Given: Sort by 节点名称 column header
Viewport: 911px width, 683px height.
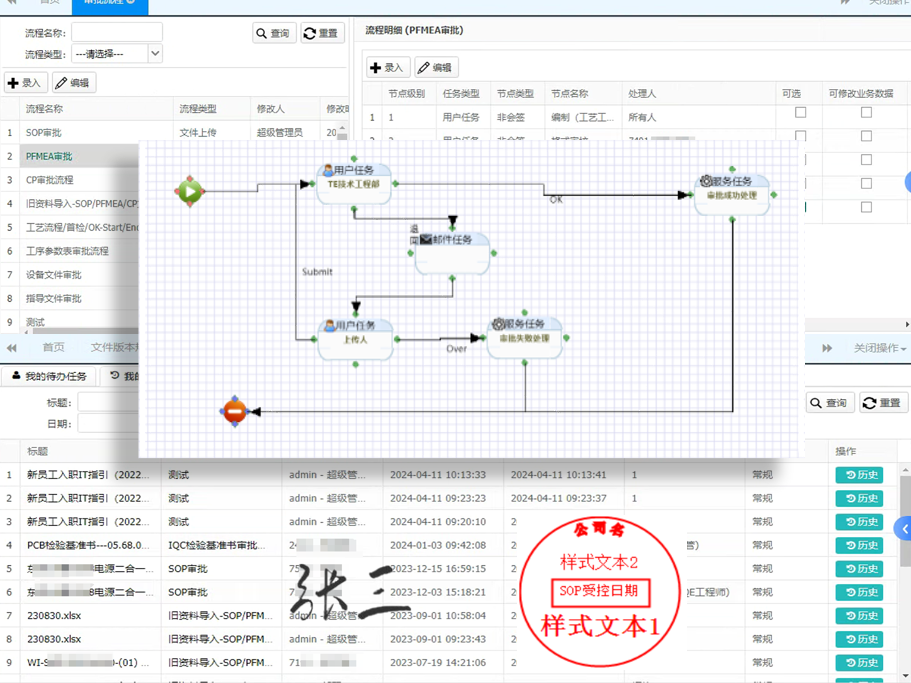Looking at the screenshot, I should point(583,94).
